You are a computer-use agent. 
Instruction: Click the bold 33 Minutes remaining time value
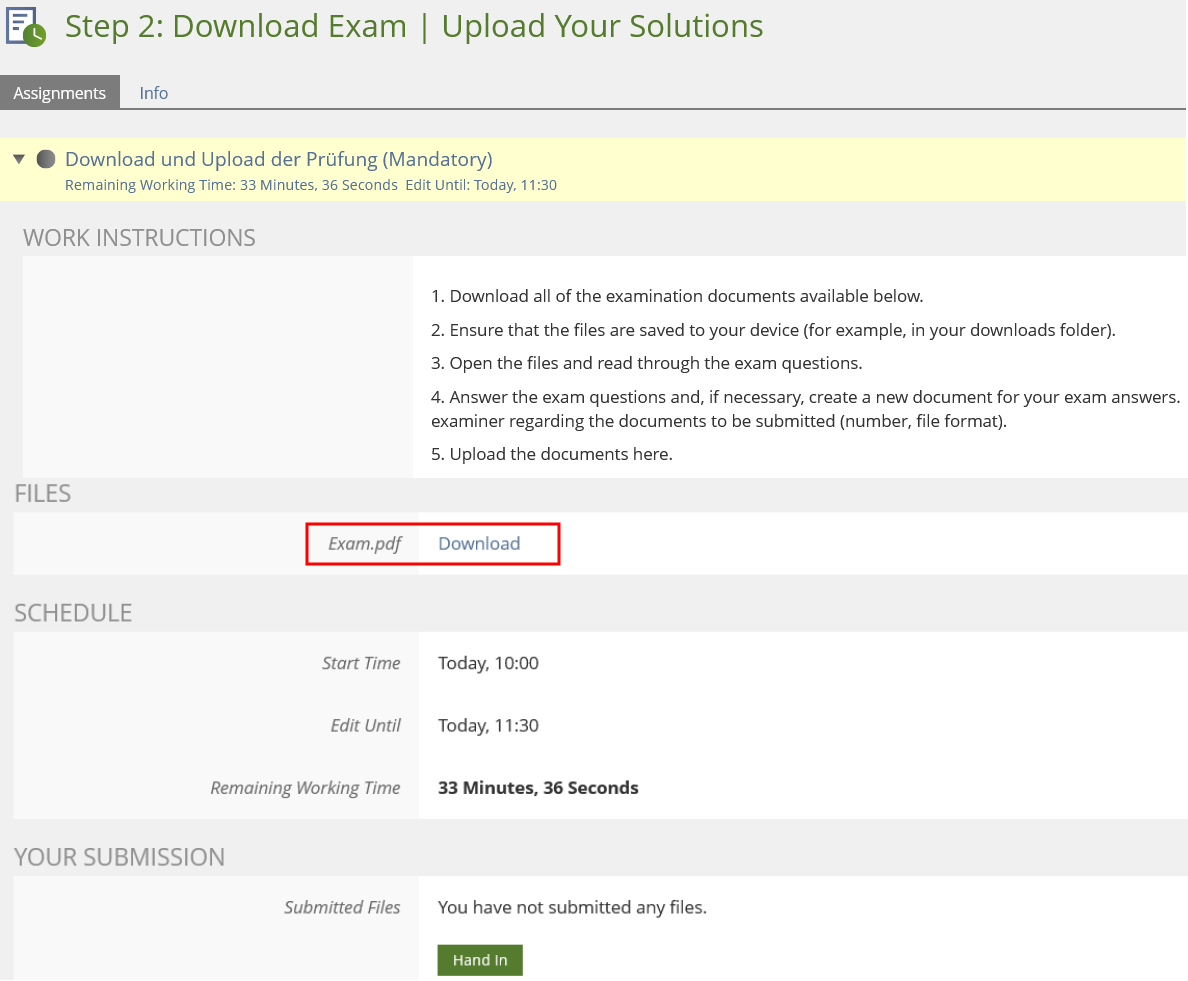[538, 788]
